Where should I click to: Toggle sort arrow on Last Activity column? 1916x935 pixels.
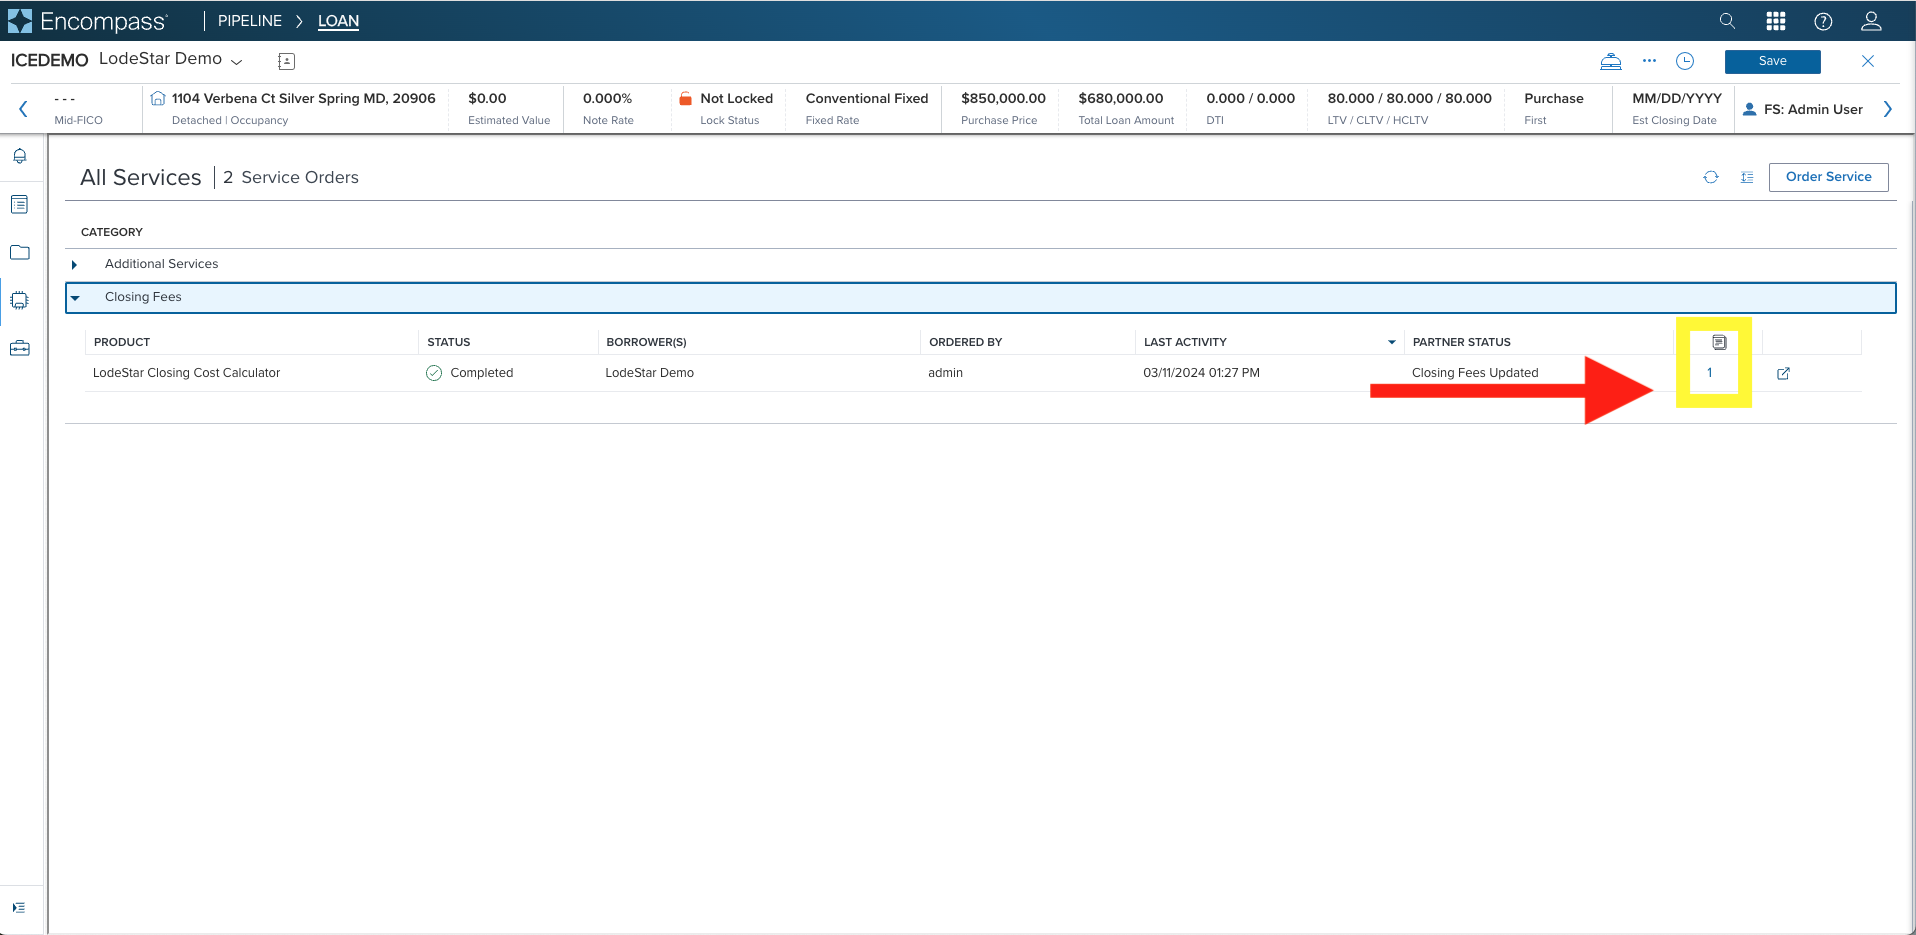point(1392,342)
